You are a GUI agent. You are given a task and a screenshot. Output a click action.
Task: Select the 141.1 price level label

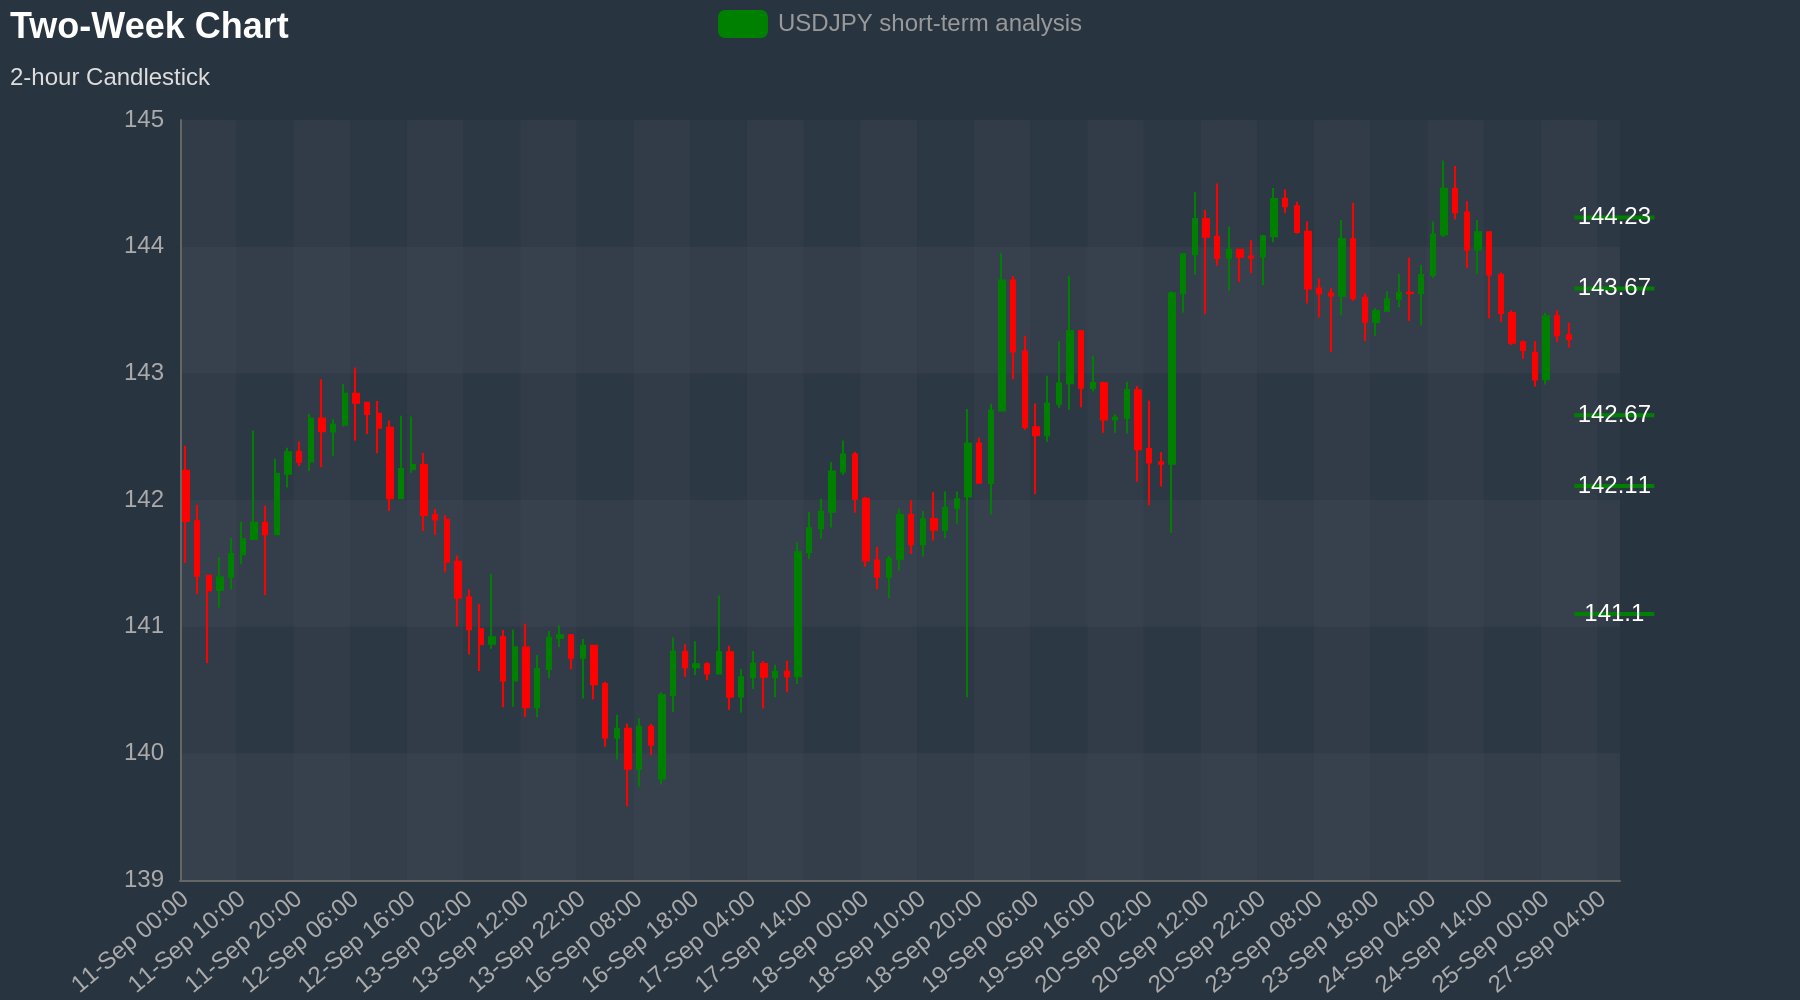tap(1613, 613)
